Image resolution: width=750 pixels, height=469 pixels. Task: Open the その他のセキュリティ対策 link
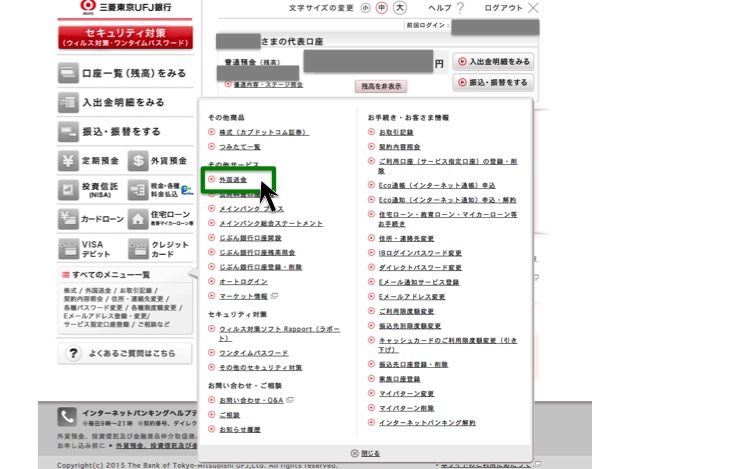[261, 368]
